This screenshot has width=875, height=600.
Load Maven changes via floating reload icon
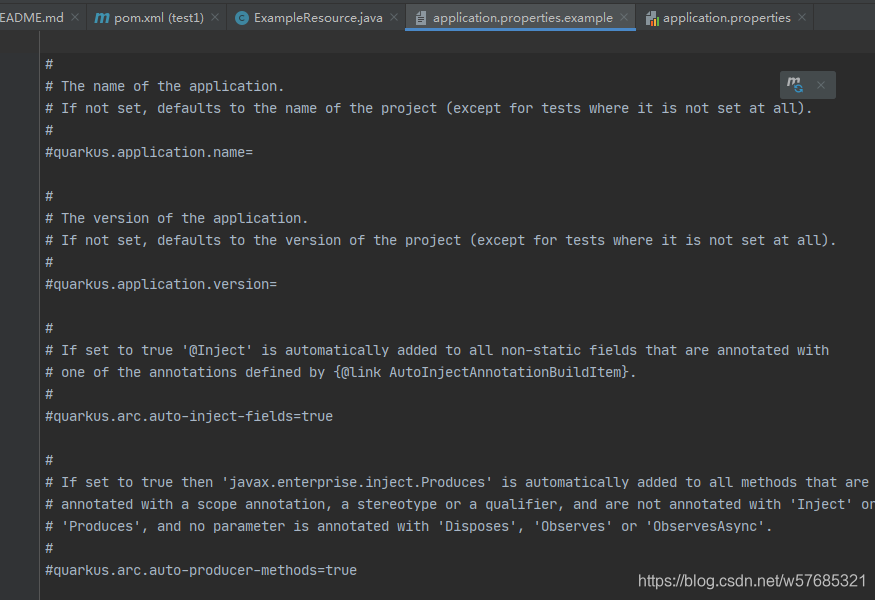tap(795, 85)
